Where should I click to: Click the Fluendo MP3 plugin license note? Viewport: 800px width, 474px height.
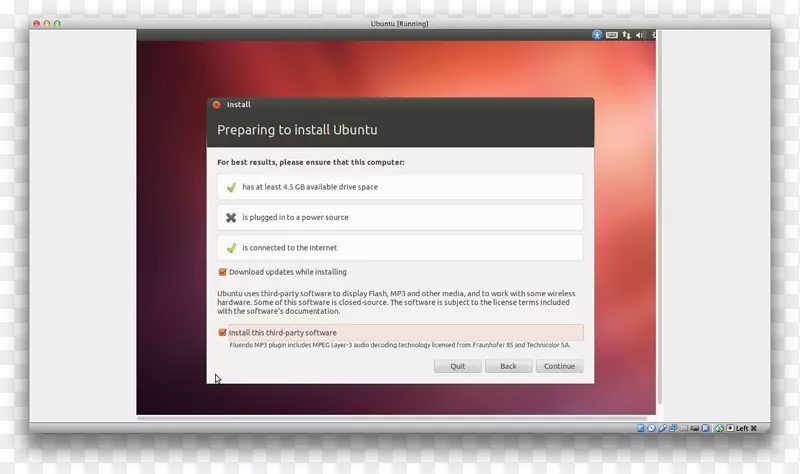click(399, 345)
